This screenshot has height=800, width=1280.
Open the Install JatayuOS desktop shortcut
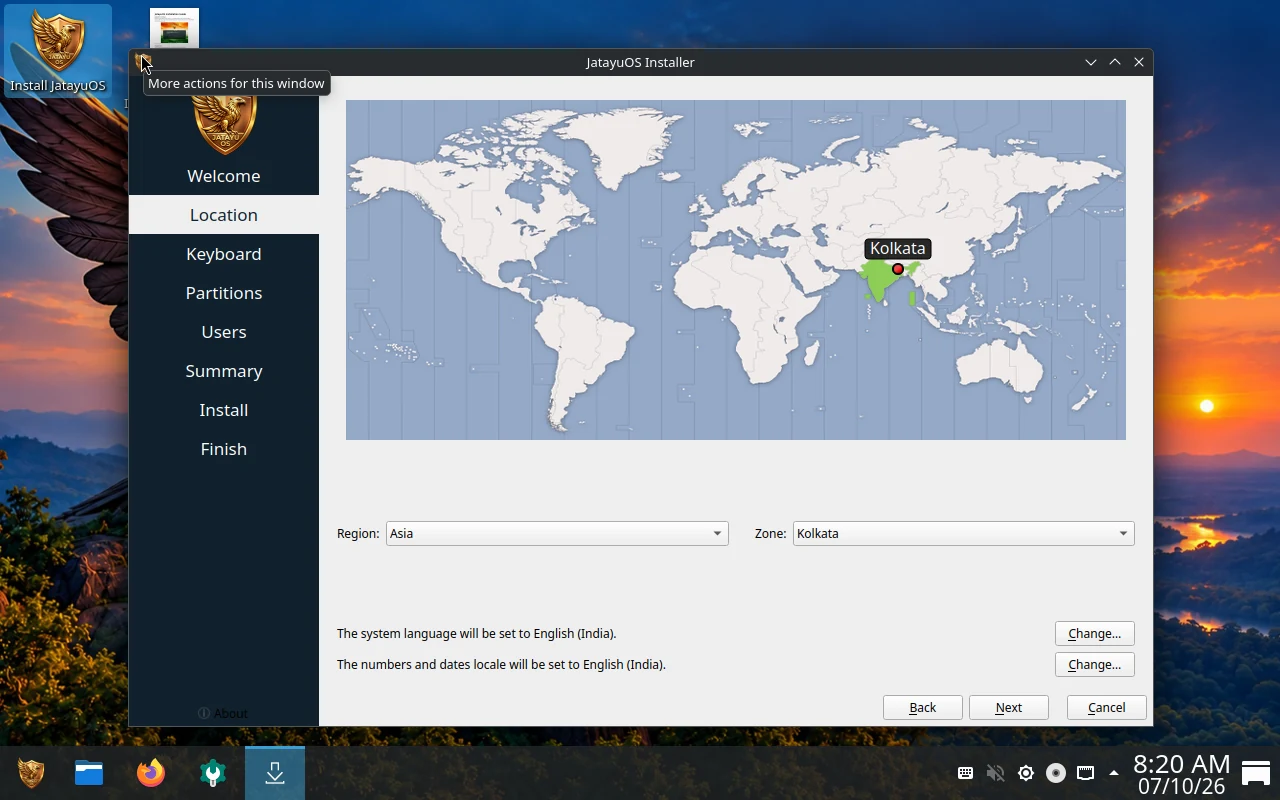point(57,50)
